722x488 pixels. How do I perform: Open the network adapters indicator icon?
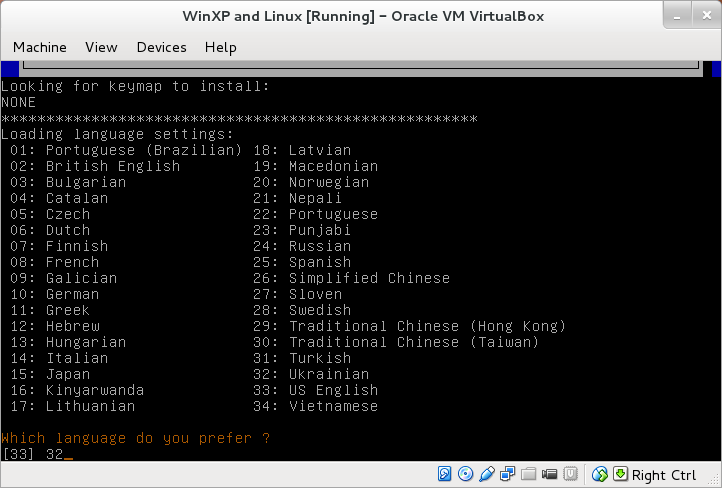(x=508, y=474)
